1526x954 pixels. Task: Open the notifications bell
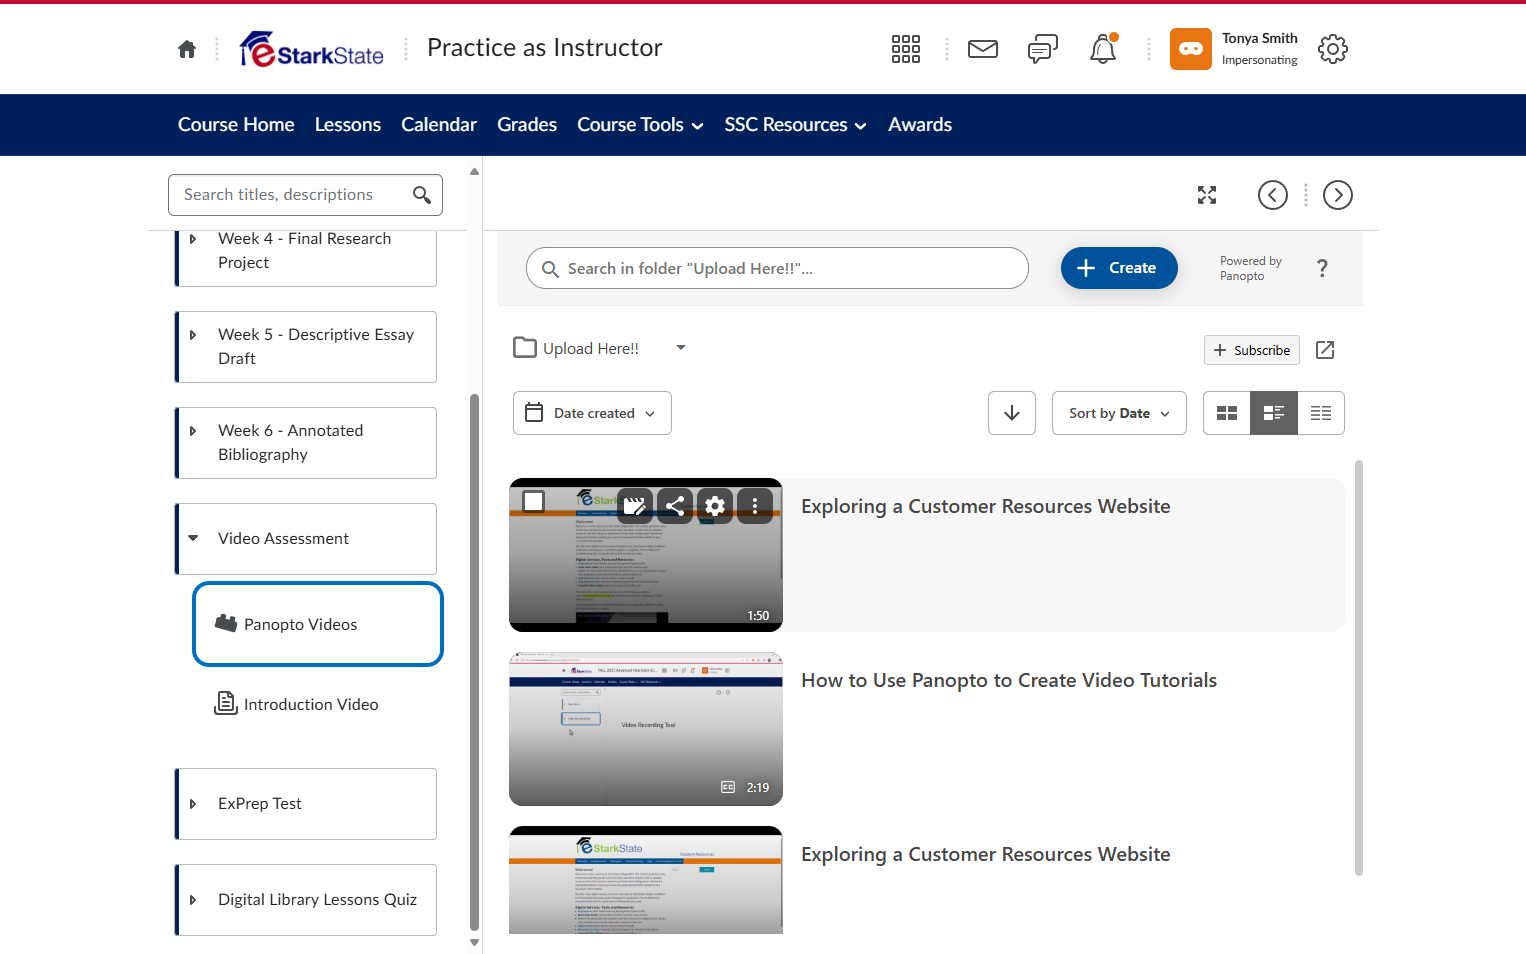1103,49
